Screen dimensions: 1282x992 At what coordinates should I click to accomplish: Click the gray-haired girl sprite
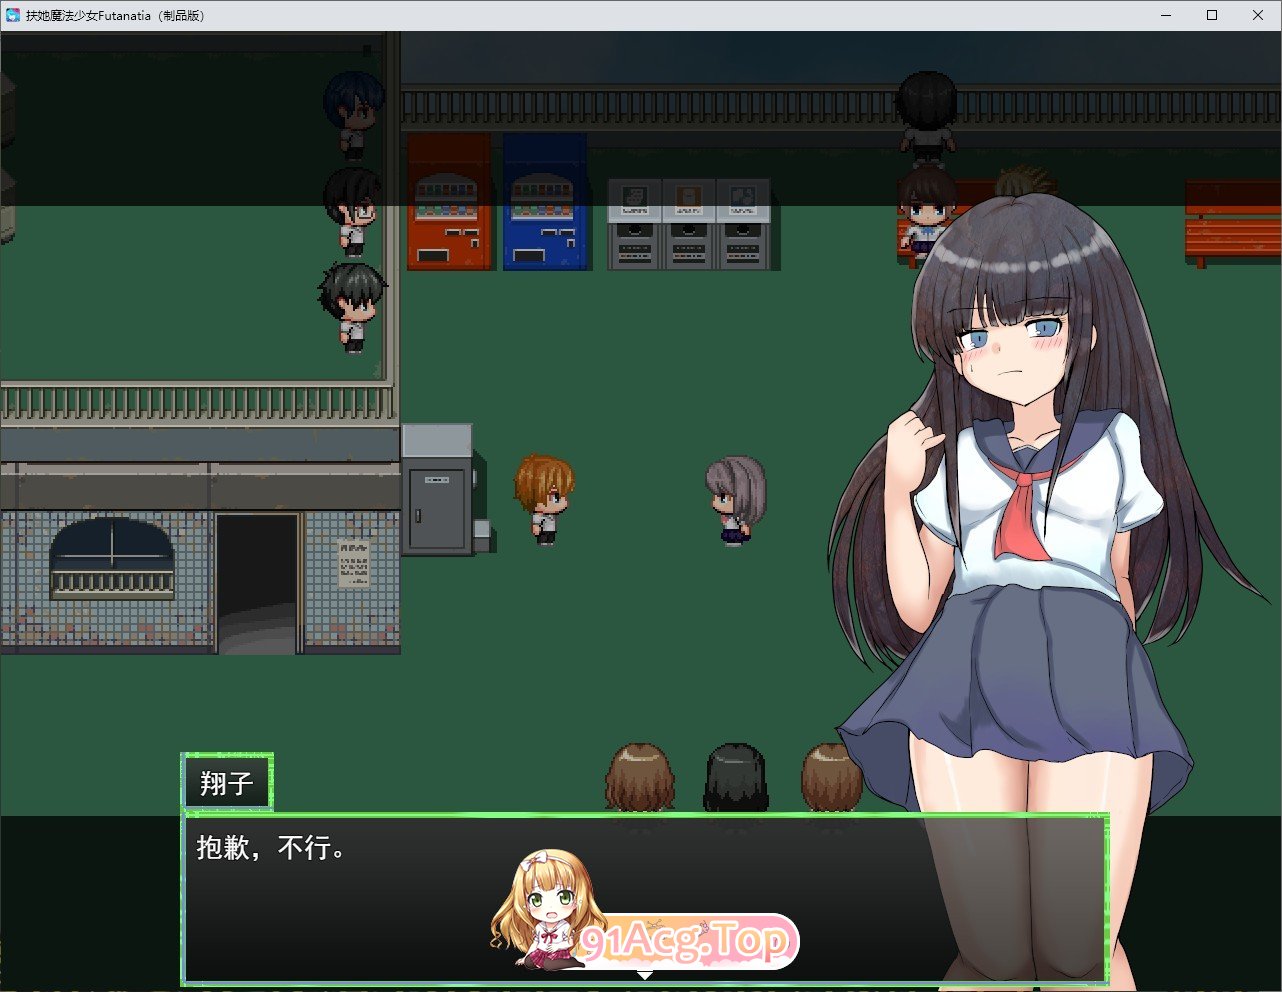[735, 500]
